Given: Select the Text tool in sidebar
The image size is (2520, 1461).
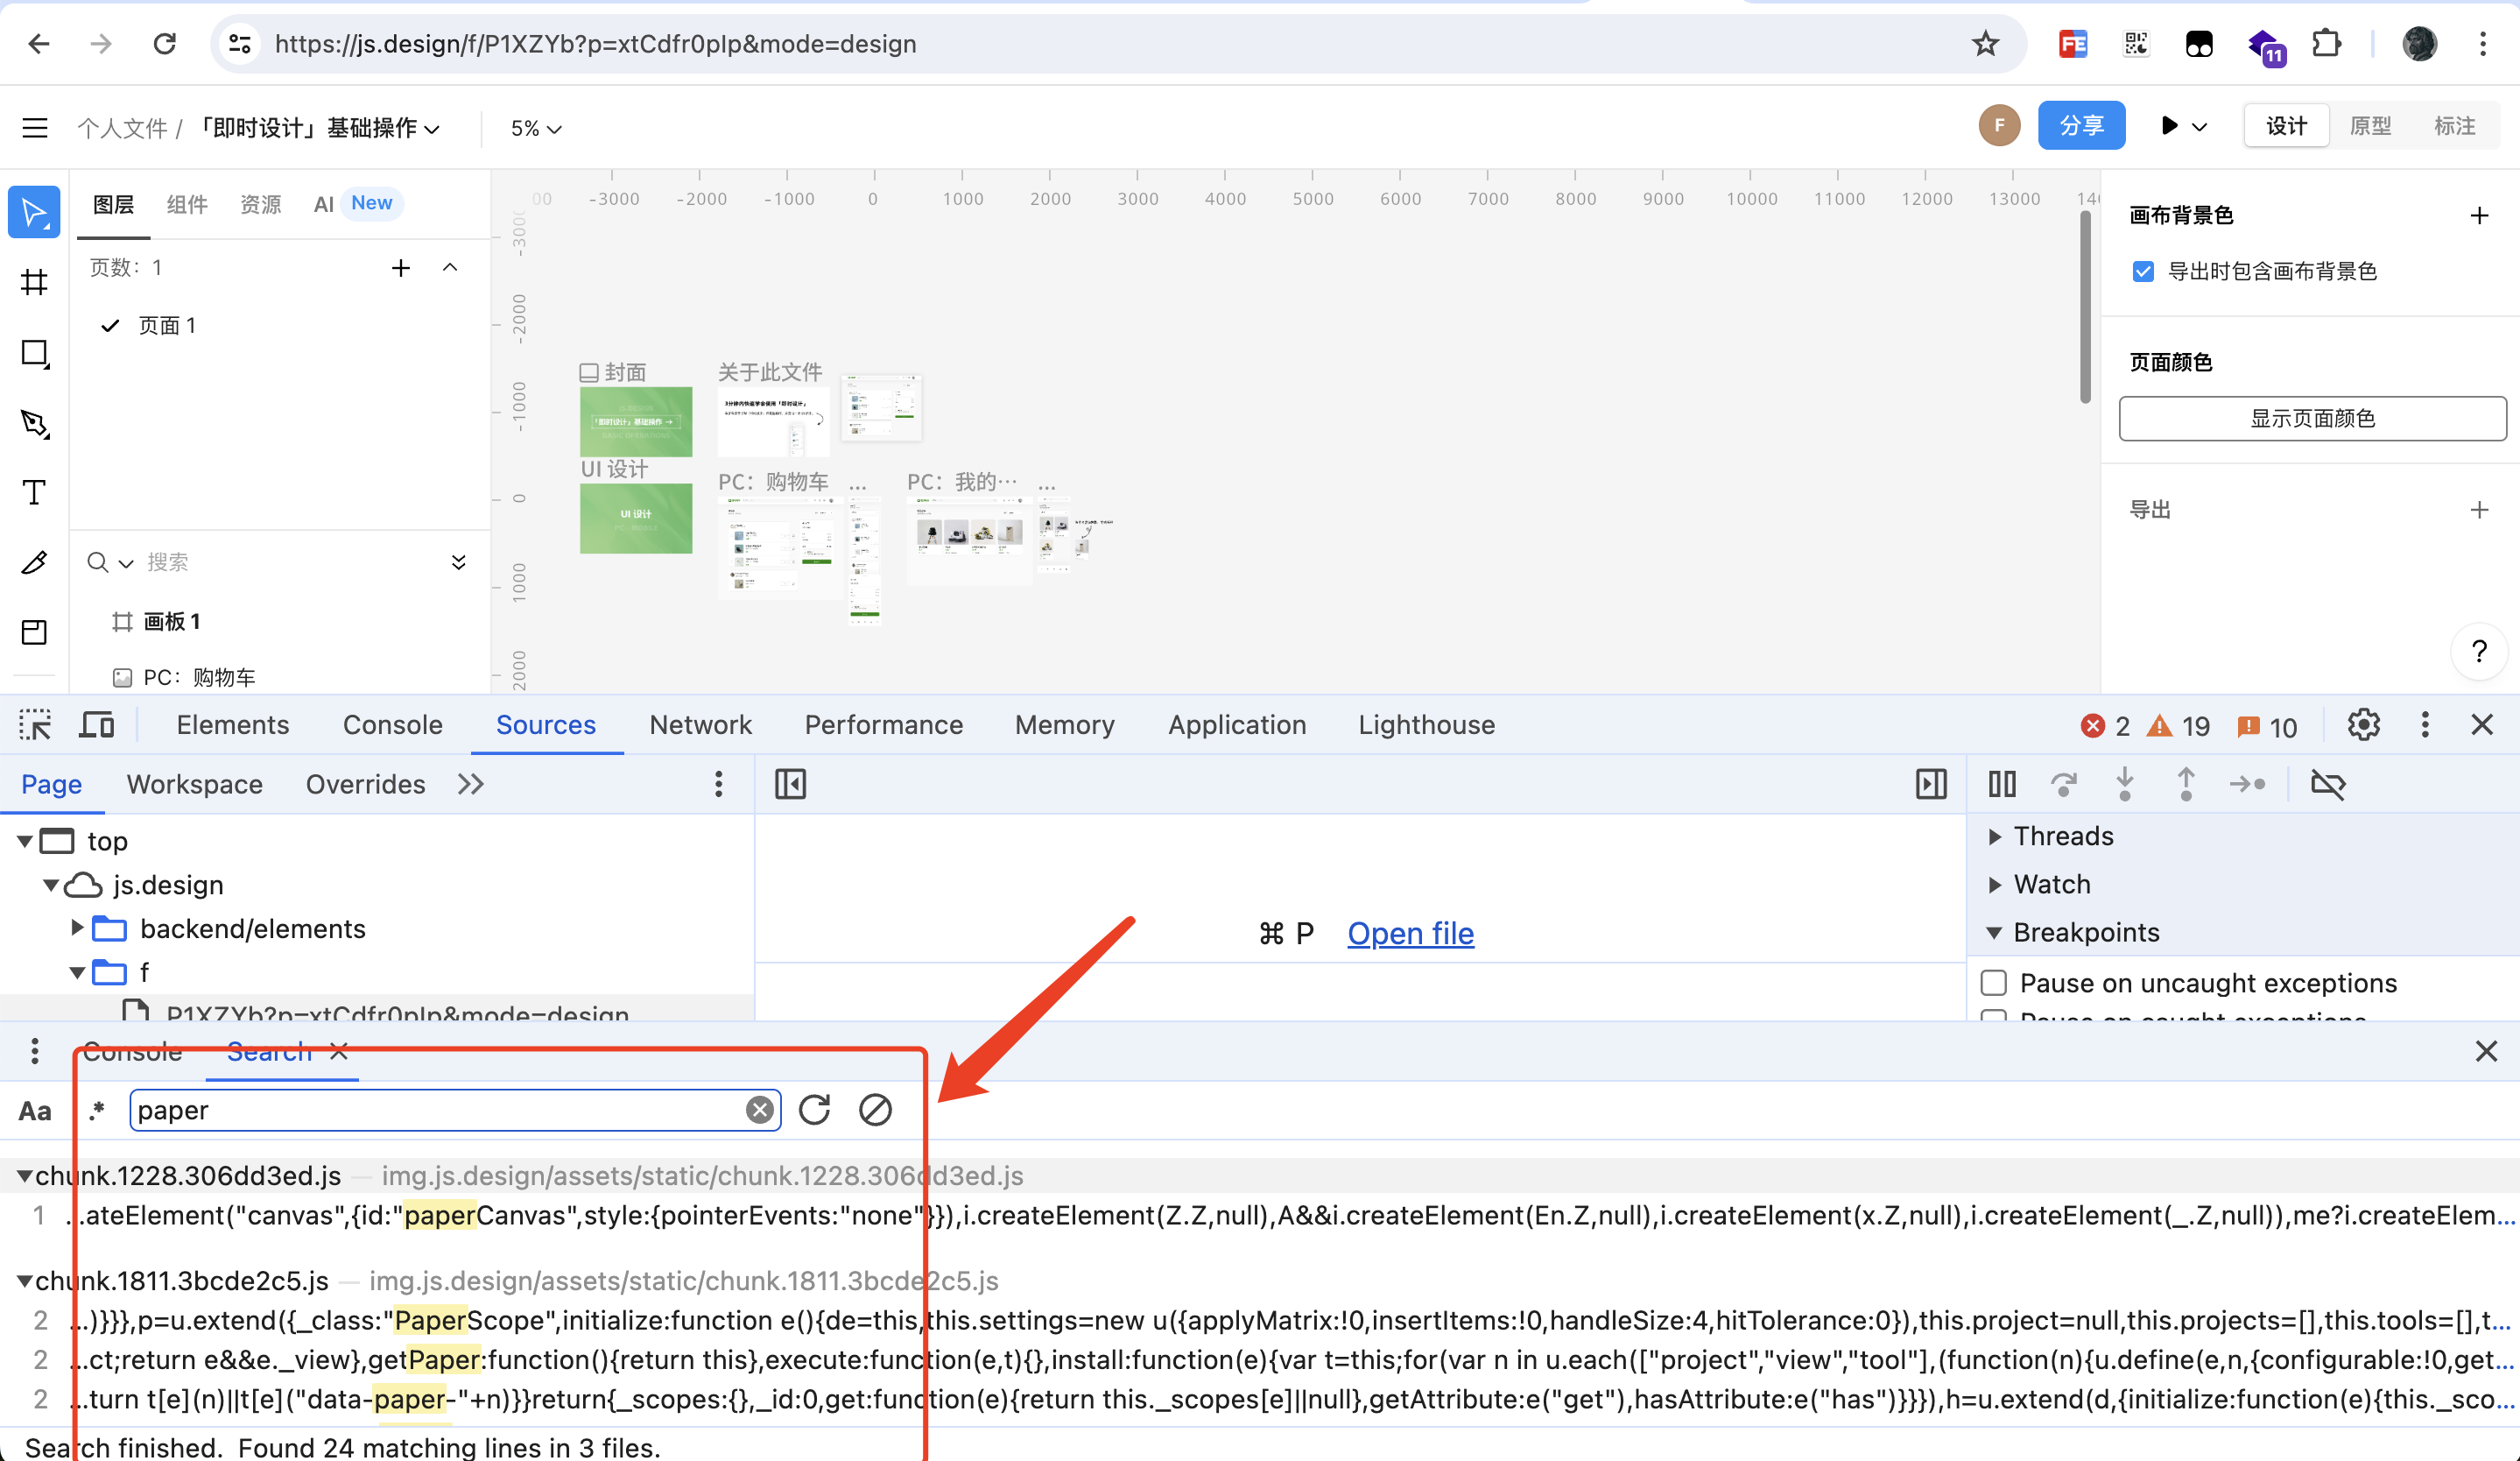Looking at the screenshot, I should 37,494.
